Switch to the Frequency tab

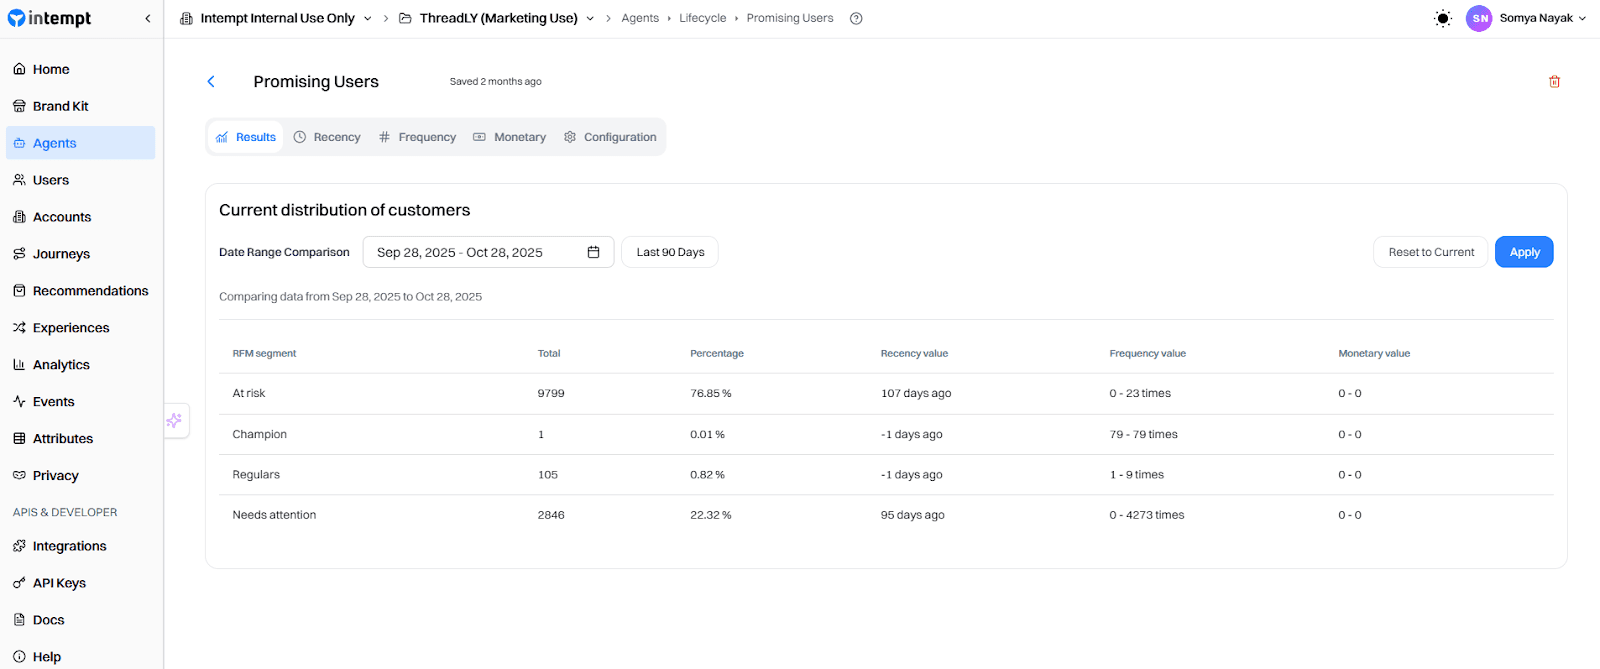[x=417, y=137]
